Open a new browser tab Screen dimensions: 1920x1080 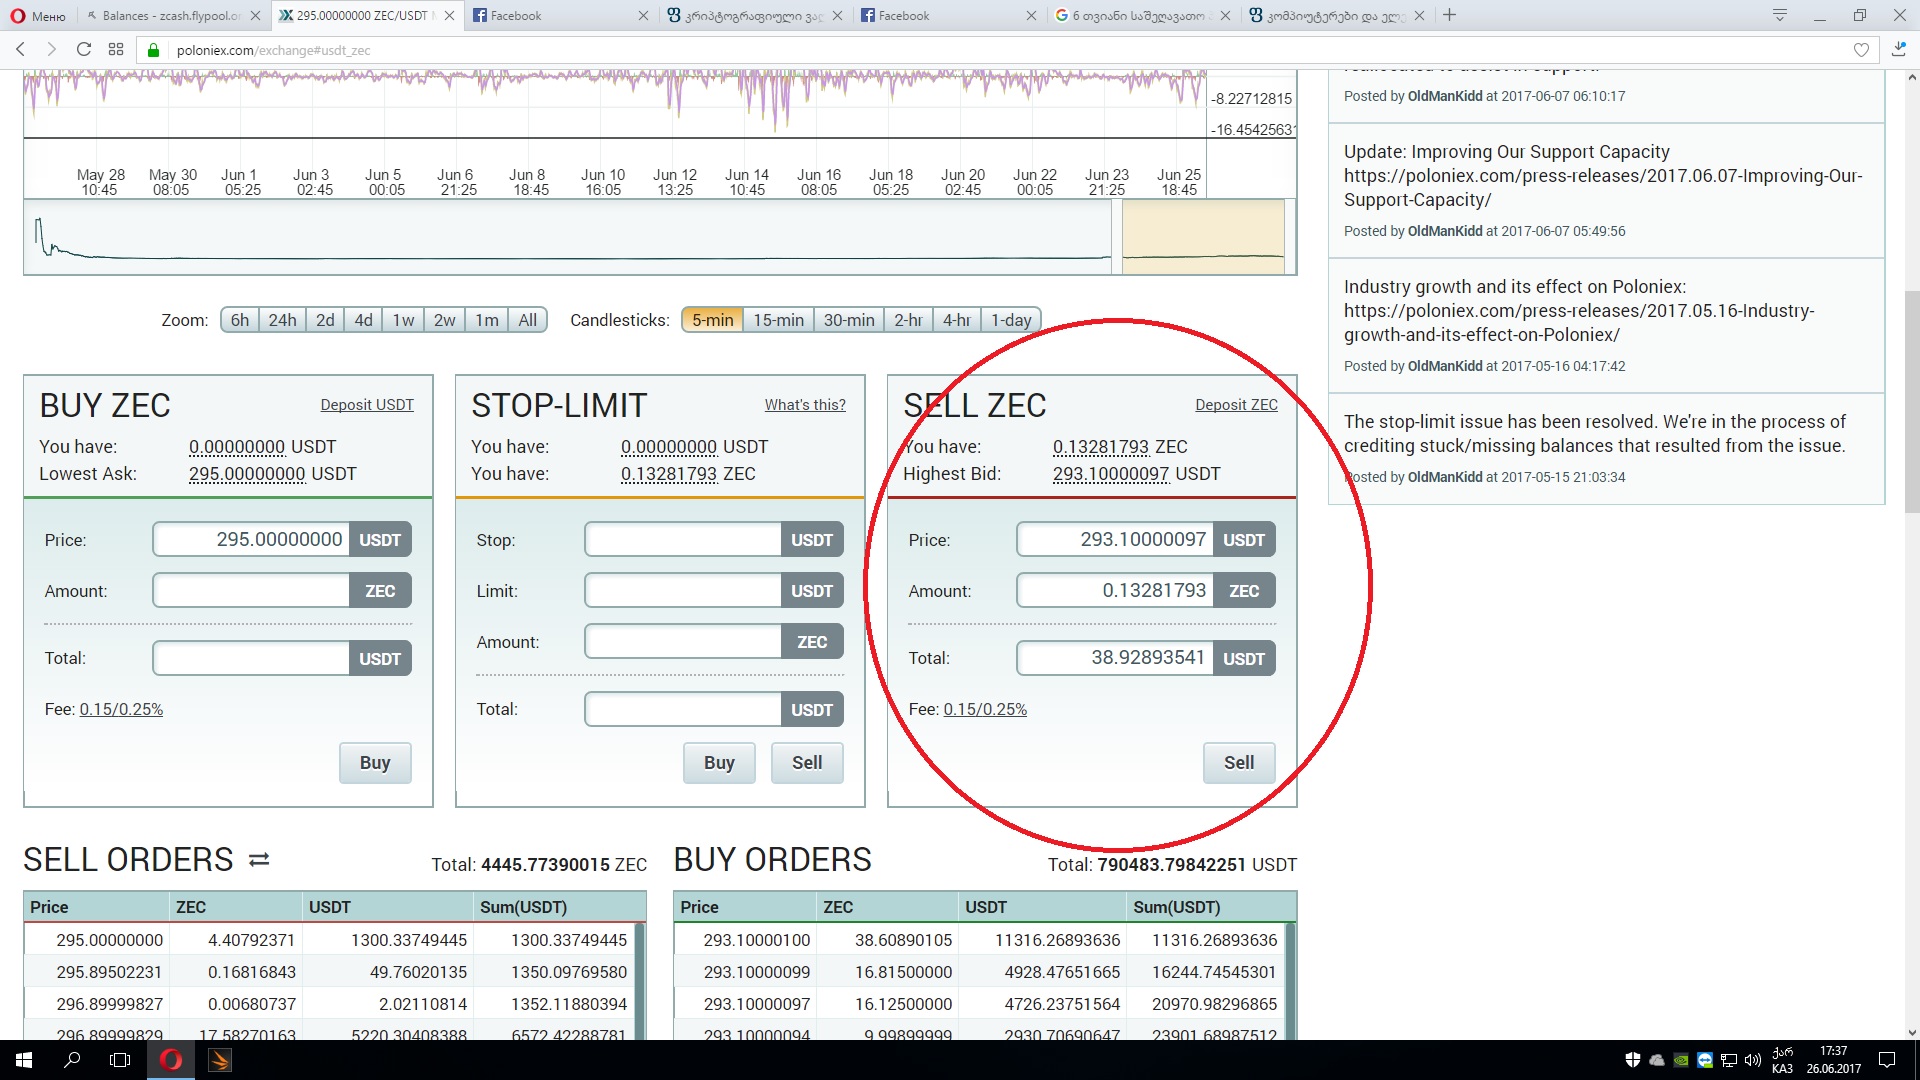pyautogui.click(x=1449, y=15)
